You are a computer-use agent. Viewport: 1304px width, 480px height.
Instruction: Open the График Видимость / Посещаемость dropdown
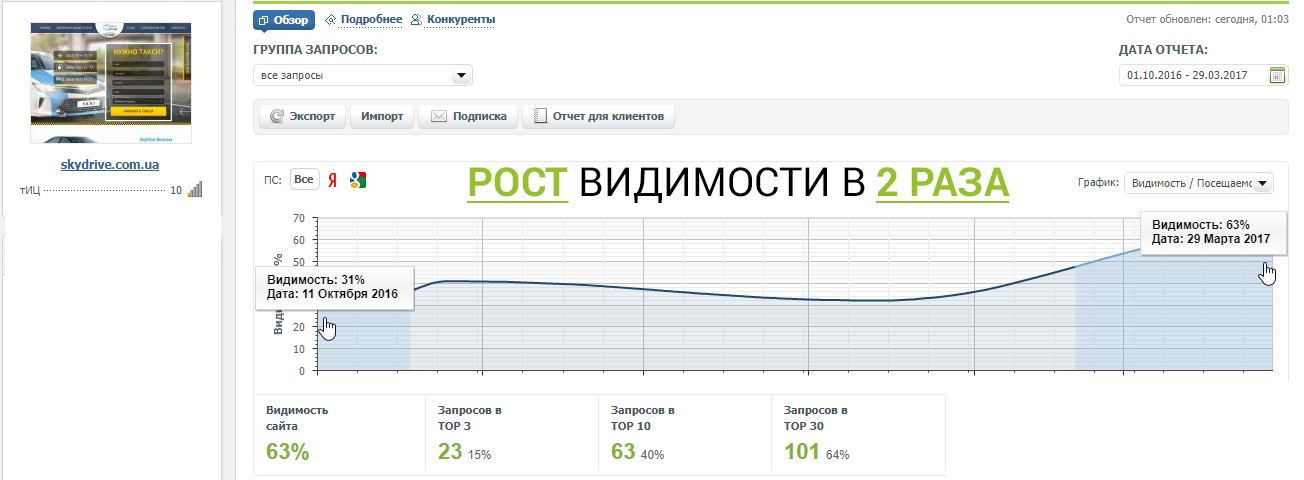point(1199,183)
